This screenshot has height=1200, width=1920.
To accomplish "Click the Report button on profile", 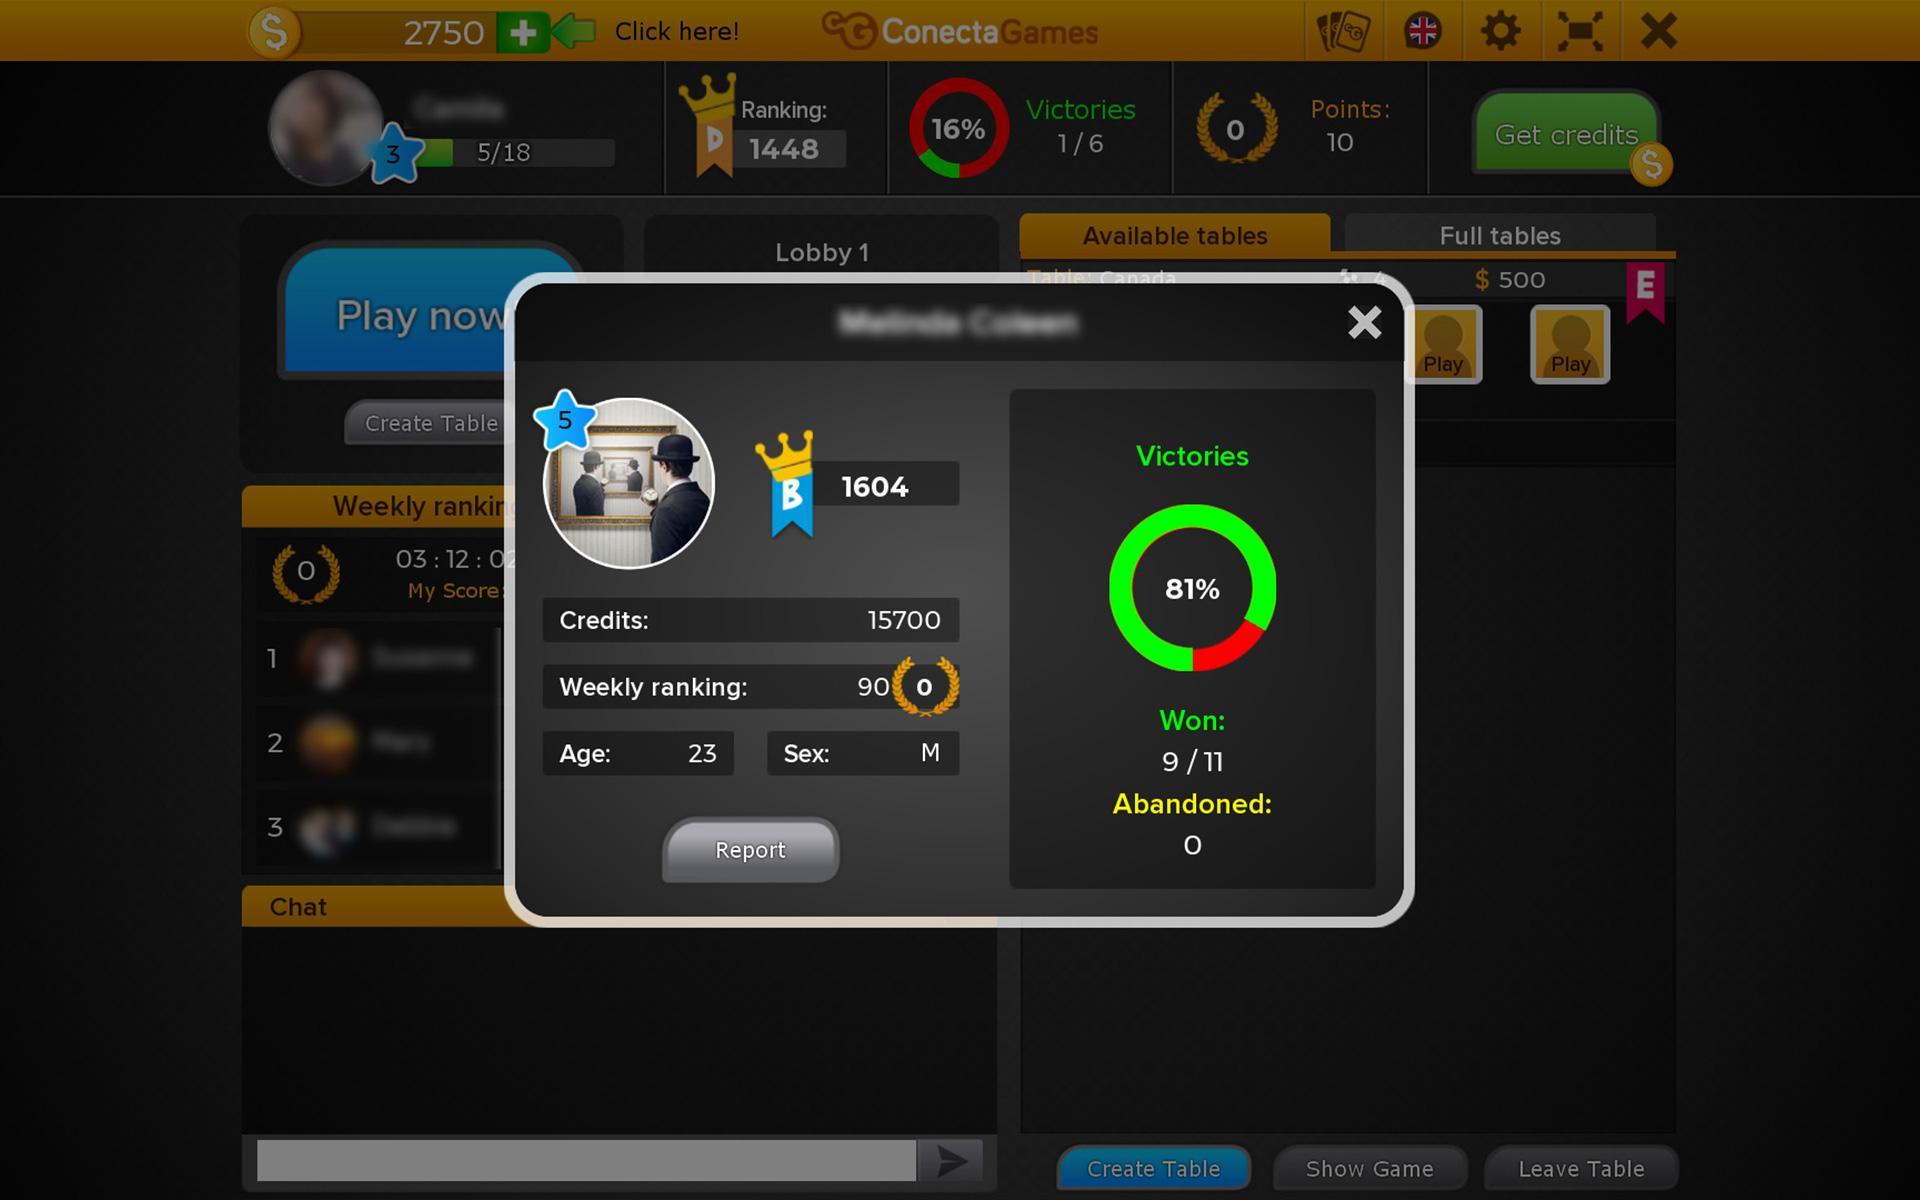I will (x=749, y=849).
